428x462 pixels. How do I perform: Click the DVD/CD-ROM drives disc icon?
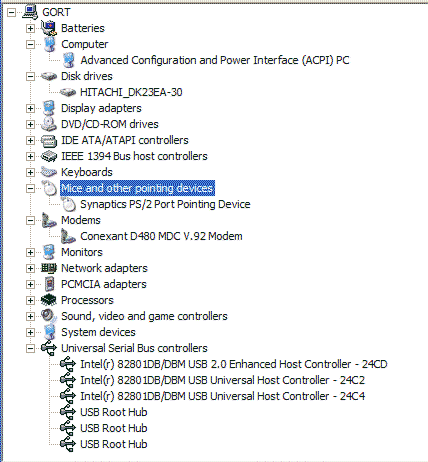click(49, 124)
